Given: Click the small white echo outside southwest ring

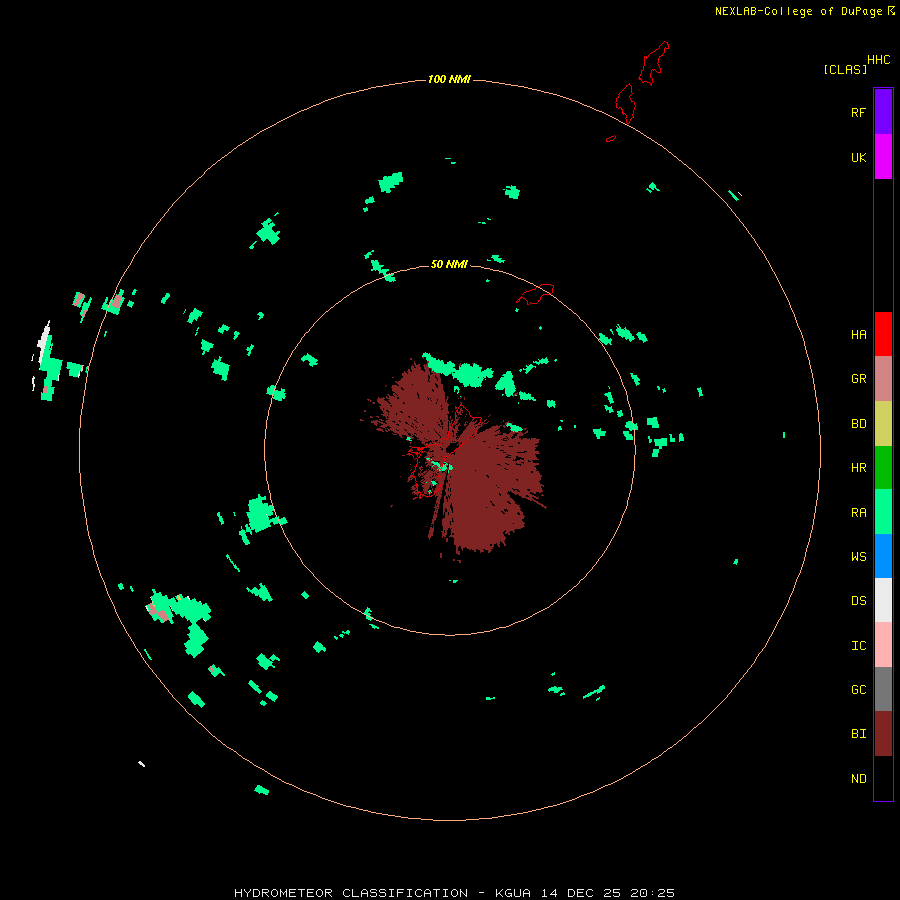Looking at the screenshot, I should (141, 763).
